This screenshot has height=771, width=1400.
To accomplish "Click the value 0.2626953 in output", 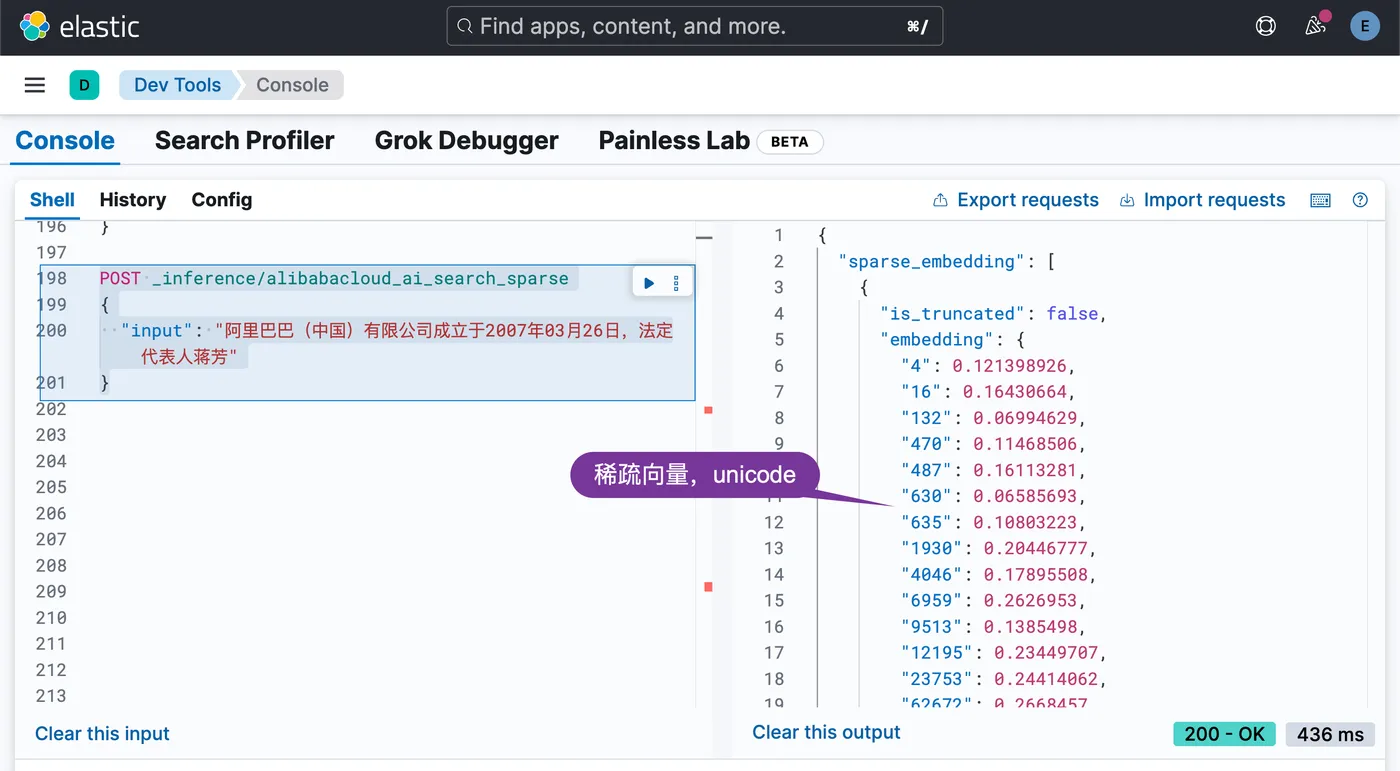I will click(1030, 601).
